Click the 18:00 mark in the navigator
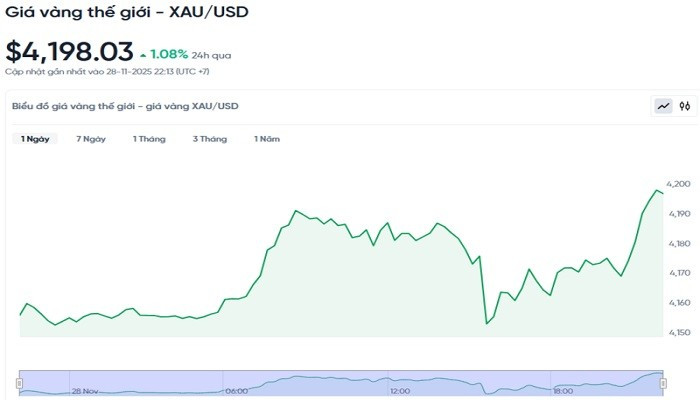This screenshot has width=700, height=400. pyautogui.click(x=563, y=391)
